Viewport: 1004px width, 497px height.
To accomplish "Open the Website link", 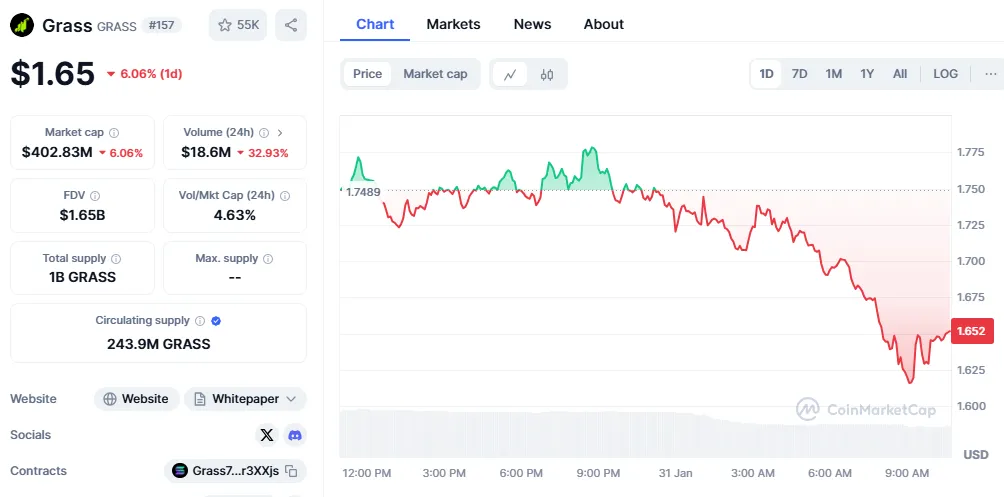I will pos(137,399).
